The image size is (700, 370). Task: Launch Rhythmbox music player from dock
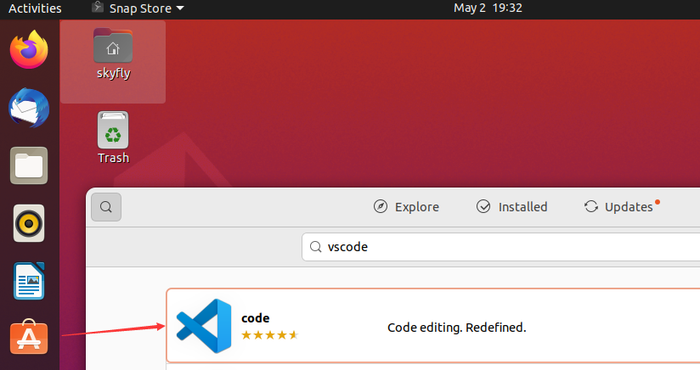click(29, 223)
